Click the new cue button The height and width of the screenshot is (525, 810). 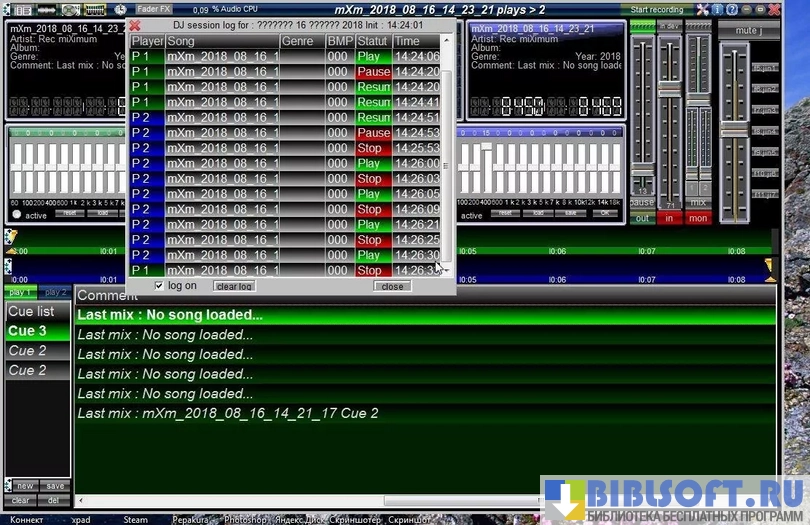25,486
